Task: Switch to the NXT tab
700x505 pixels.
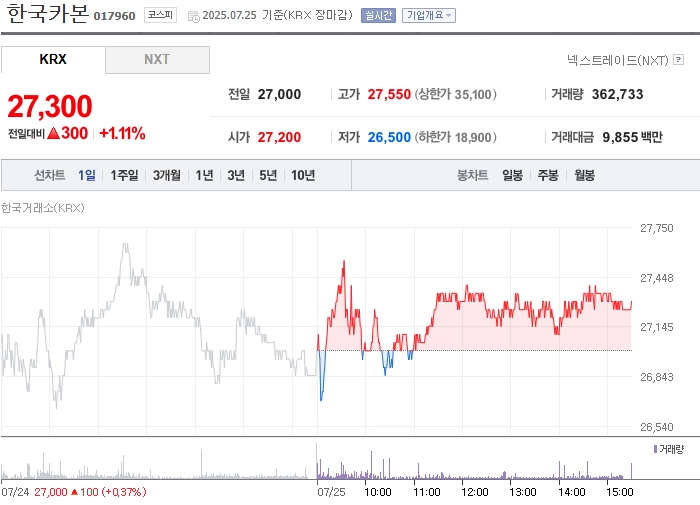Action: tap(157, 59)
